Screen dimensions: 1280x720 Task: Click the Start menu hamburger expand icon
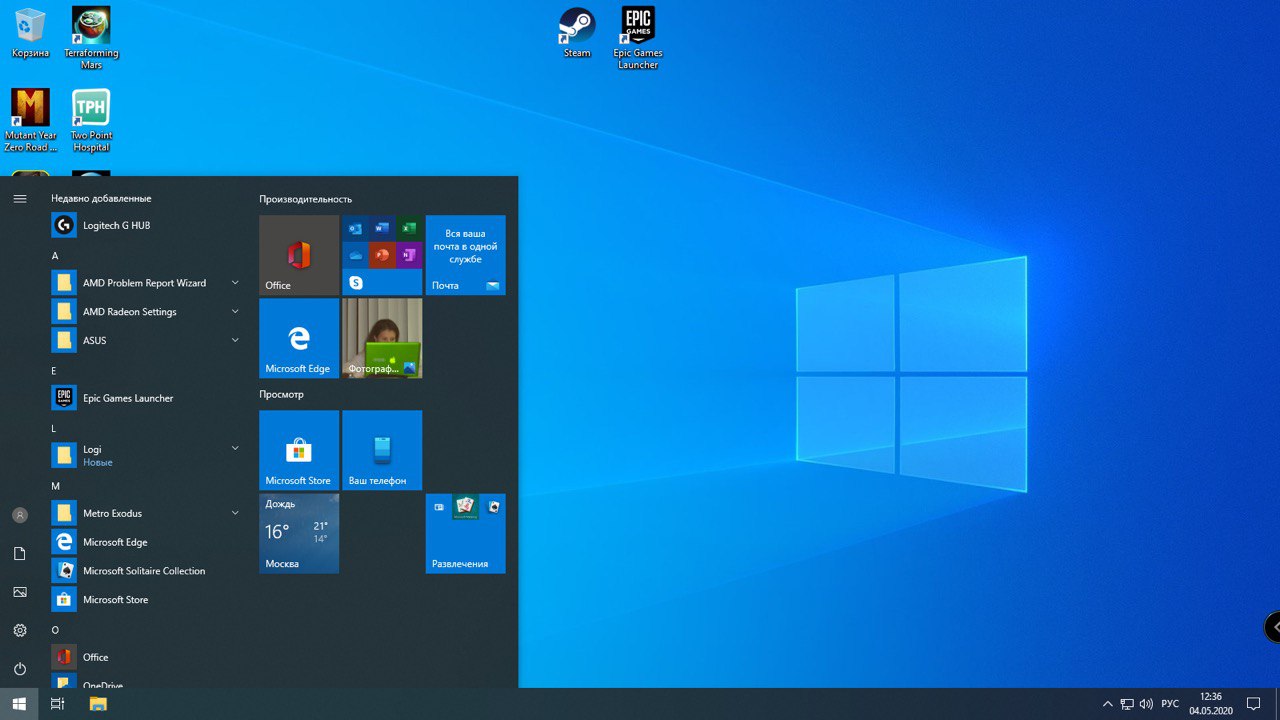[20, 199]
